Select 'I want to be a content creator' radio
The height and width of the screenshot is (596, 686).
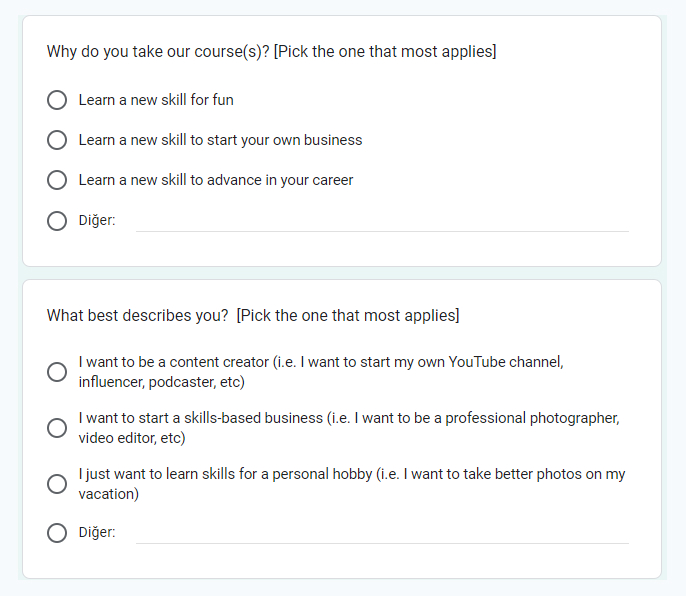click(x=57, y=372)
